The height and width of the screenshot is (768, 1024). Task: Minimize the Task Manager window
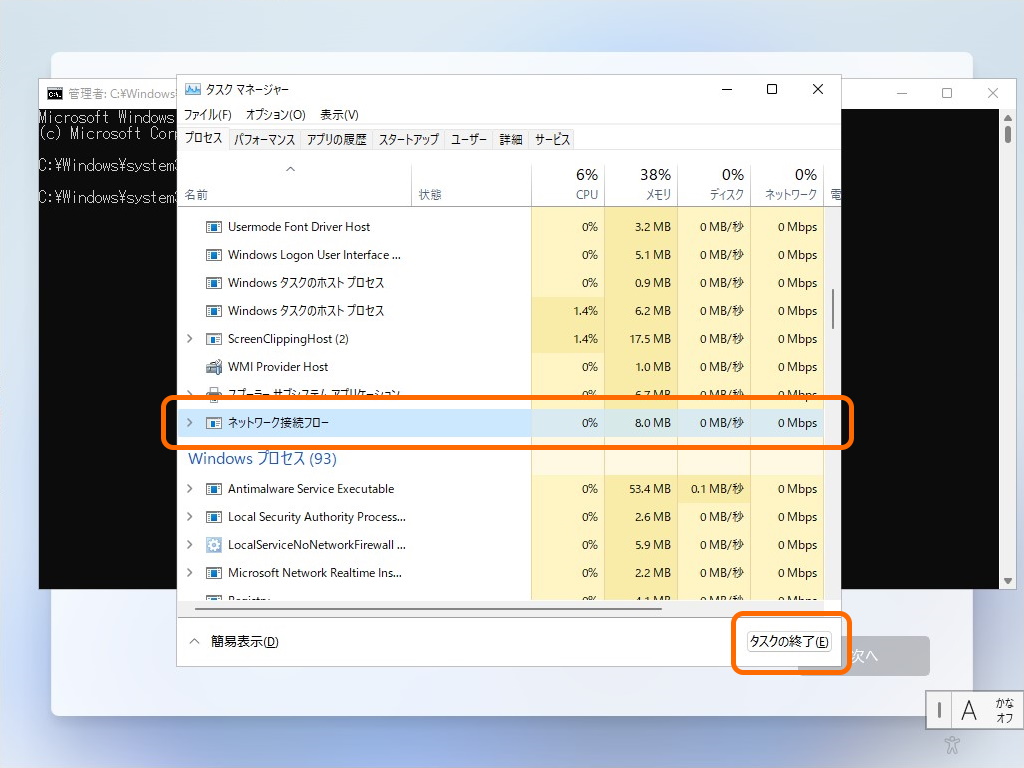coord(727,89)
